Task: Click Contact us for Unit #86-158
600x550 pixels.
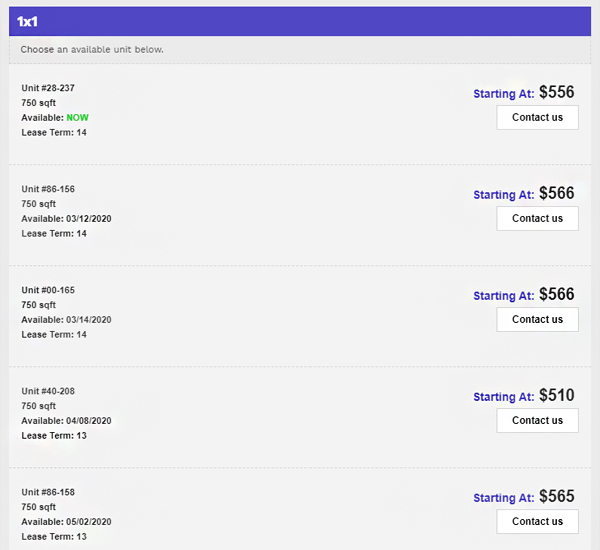Action: pos(537,522)
